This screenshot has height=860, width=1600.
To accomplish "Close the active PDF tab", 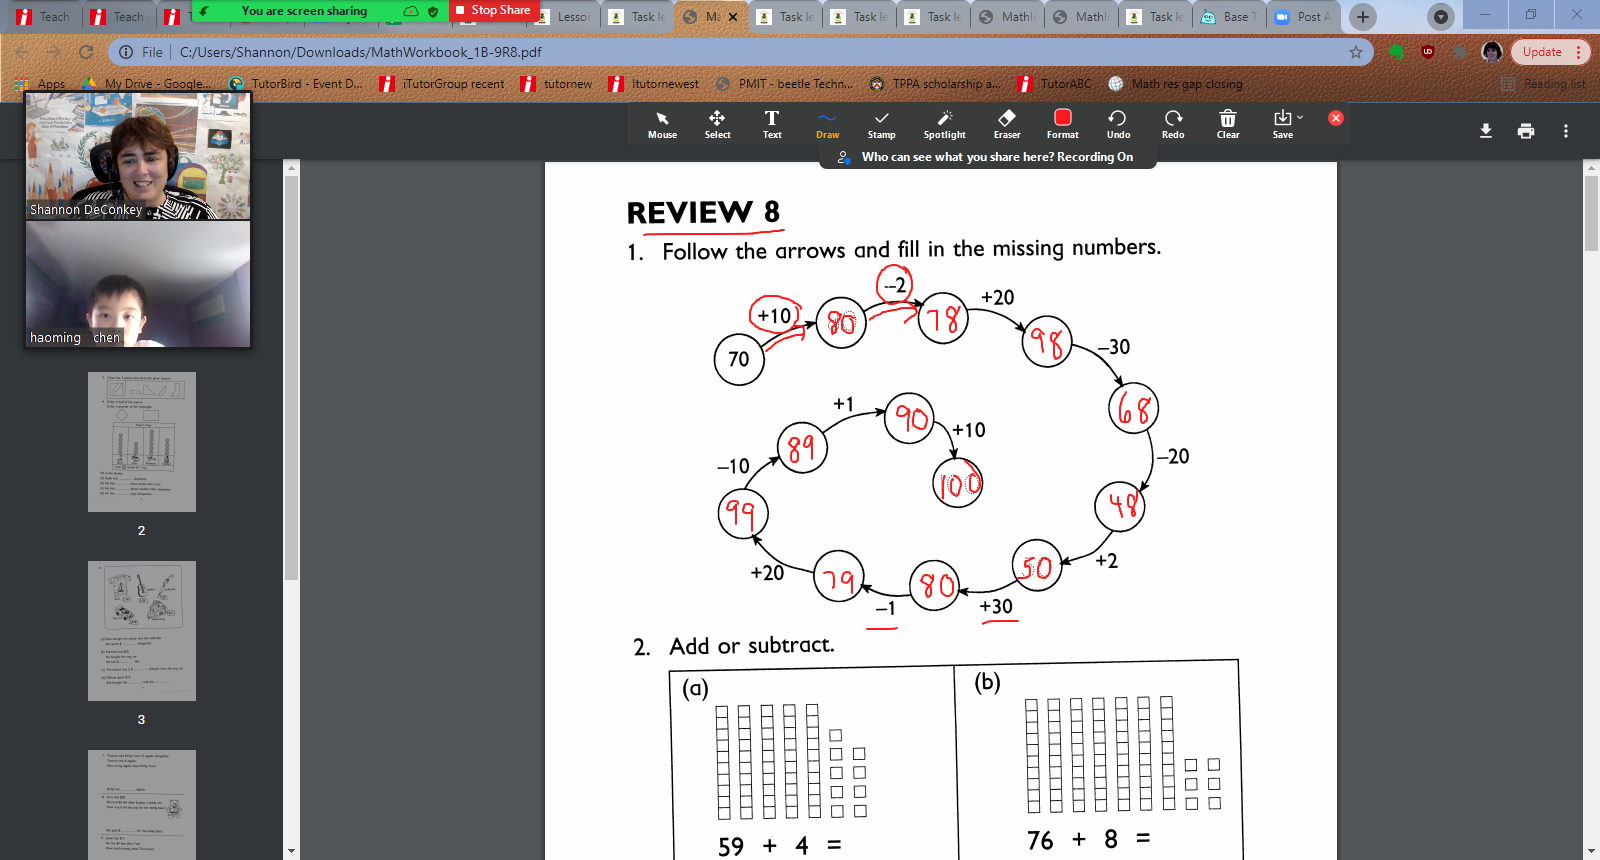I will click(x=733, y=17).
